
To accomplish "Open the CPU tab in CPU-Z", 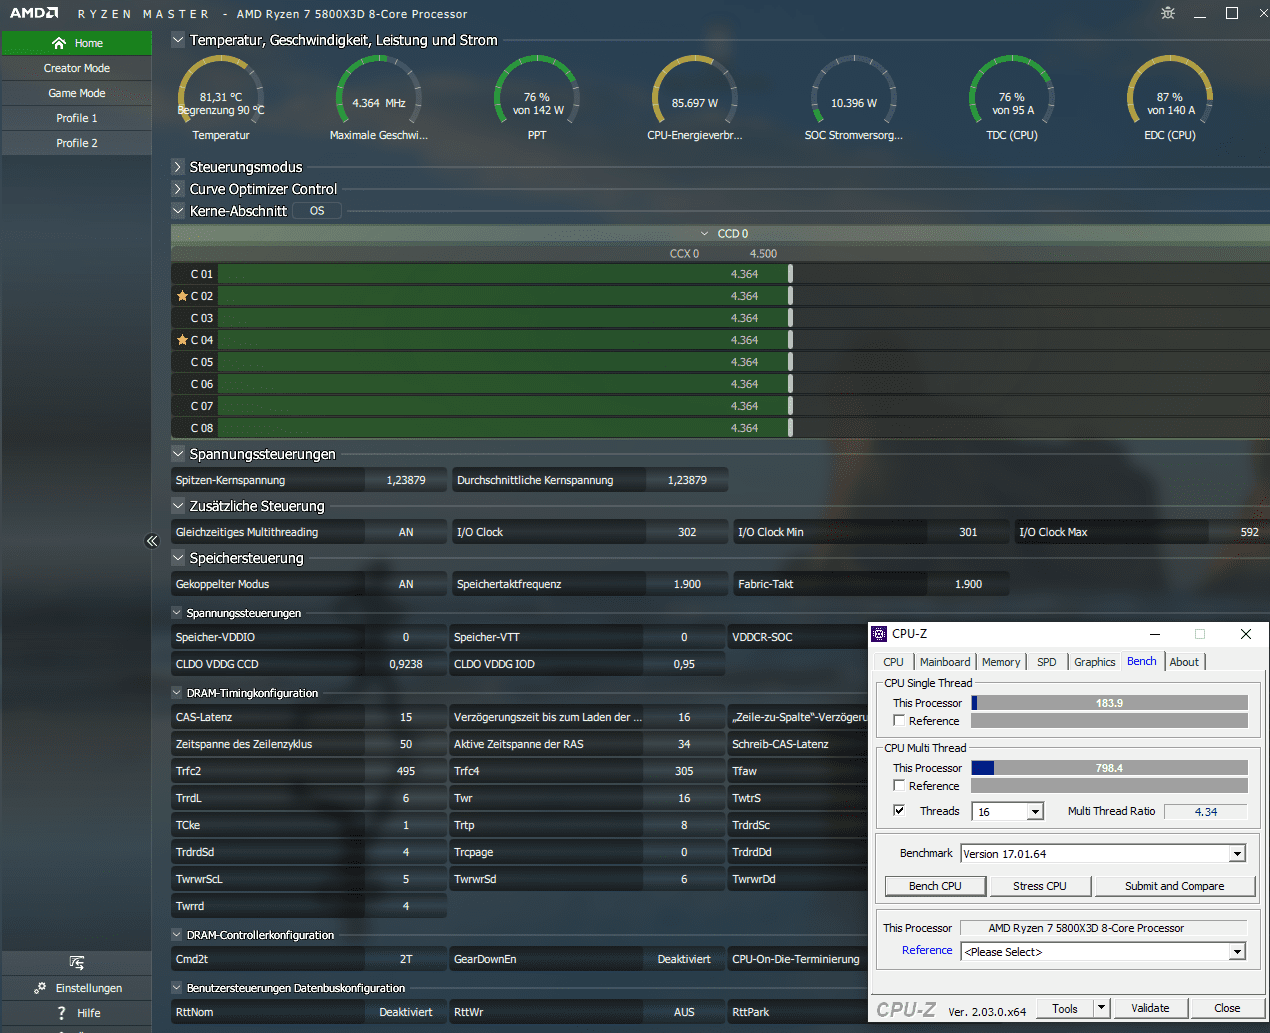I will [893, 662].
